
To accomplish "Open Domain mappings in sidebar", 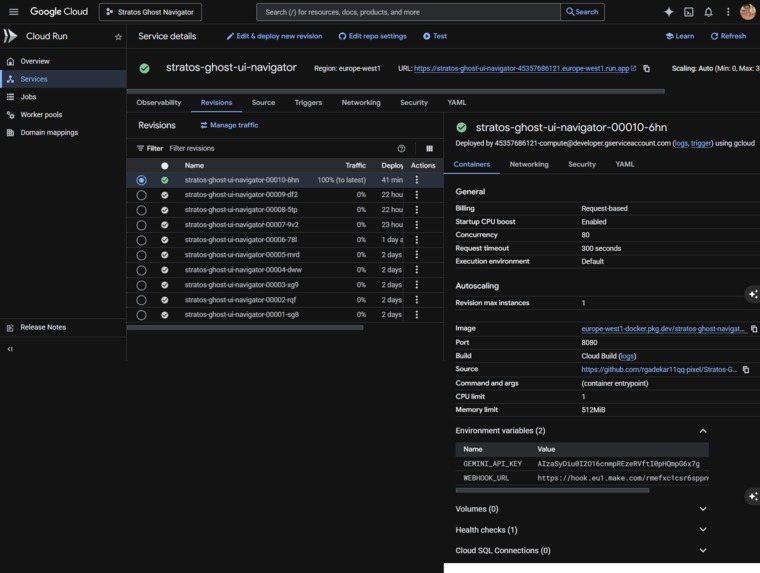I will pos(49,133).
